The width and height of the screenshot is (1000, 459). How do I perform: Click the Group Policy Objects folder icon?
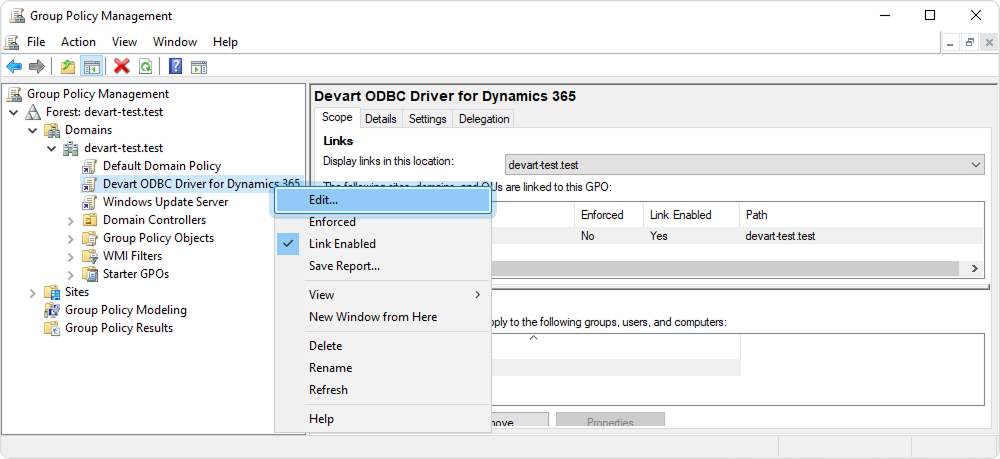pyautogui.click(x=89, y=238)
